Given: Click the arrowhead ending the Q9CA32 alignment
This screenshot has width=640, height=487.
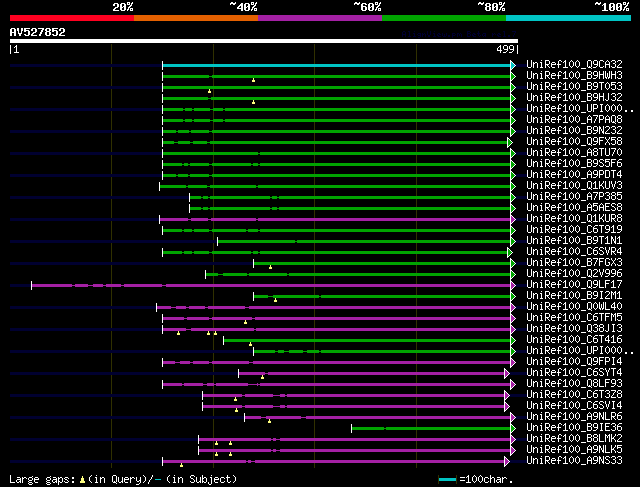Looking at the screenshot, I should click(x=513, y=65).
